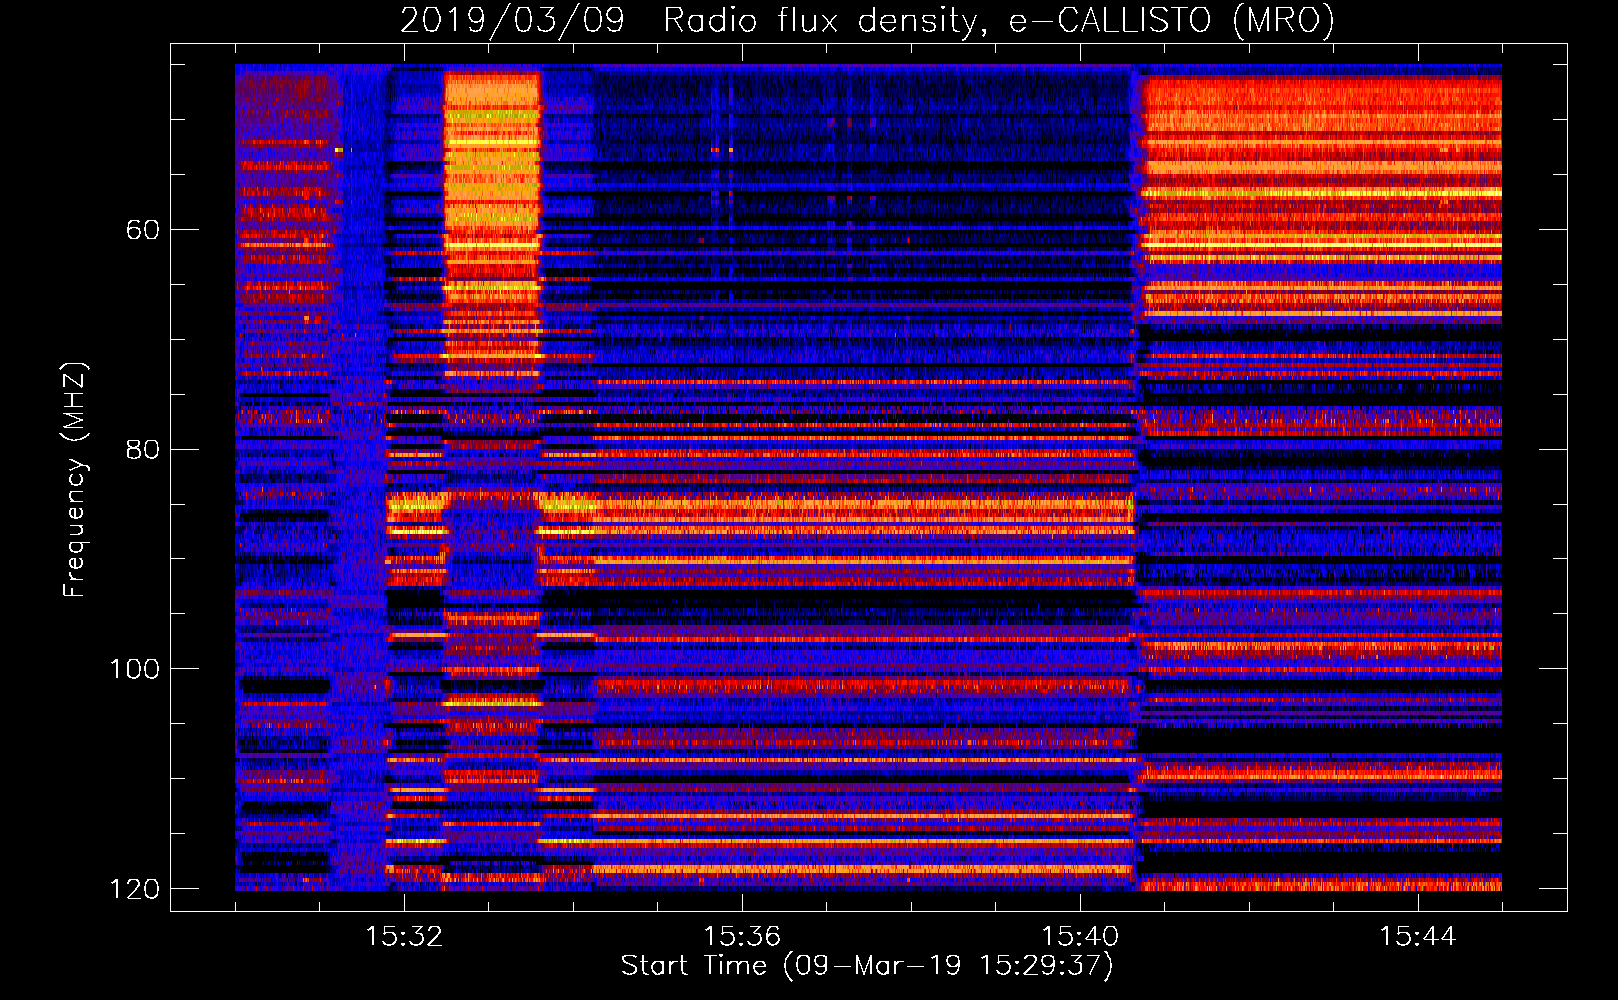Click the 15:36 time tick label
This screenshot has height=1000, width=1618.
click(x=742, y=937)
